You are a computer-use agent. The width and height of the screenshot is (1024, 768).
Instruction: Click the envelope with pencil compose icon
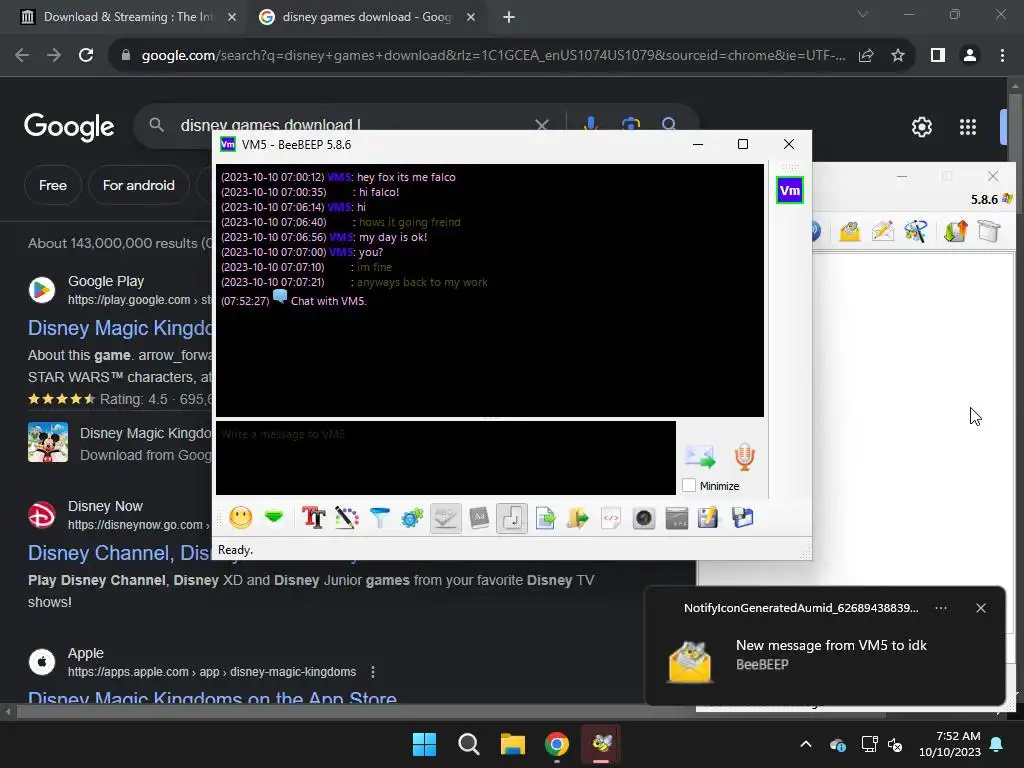coord(882,231)
